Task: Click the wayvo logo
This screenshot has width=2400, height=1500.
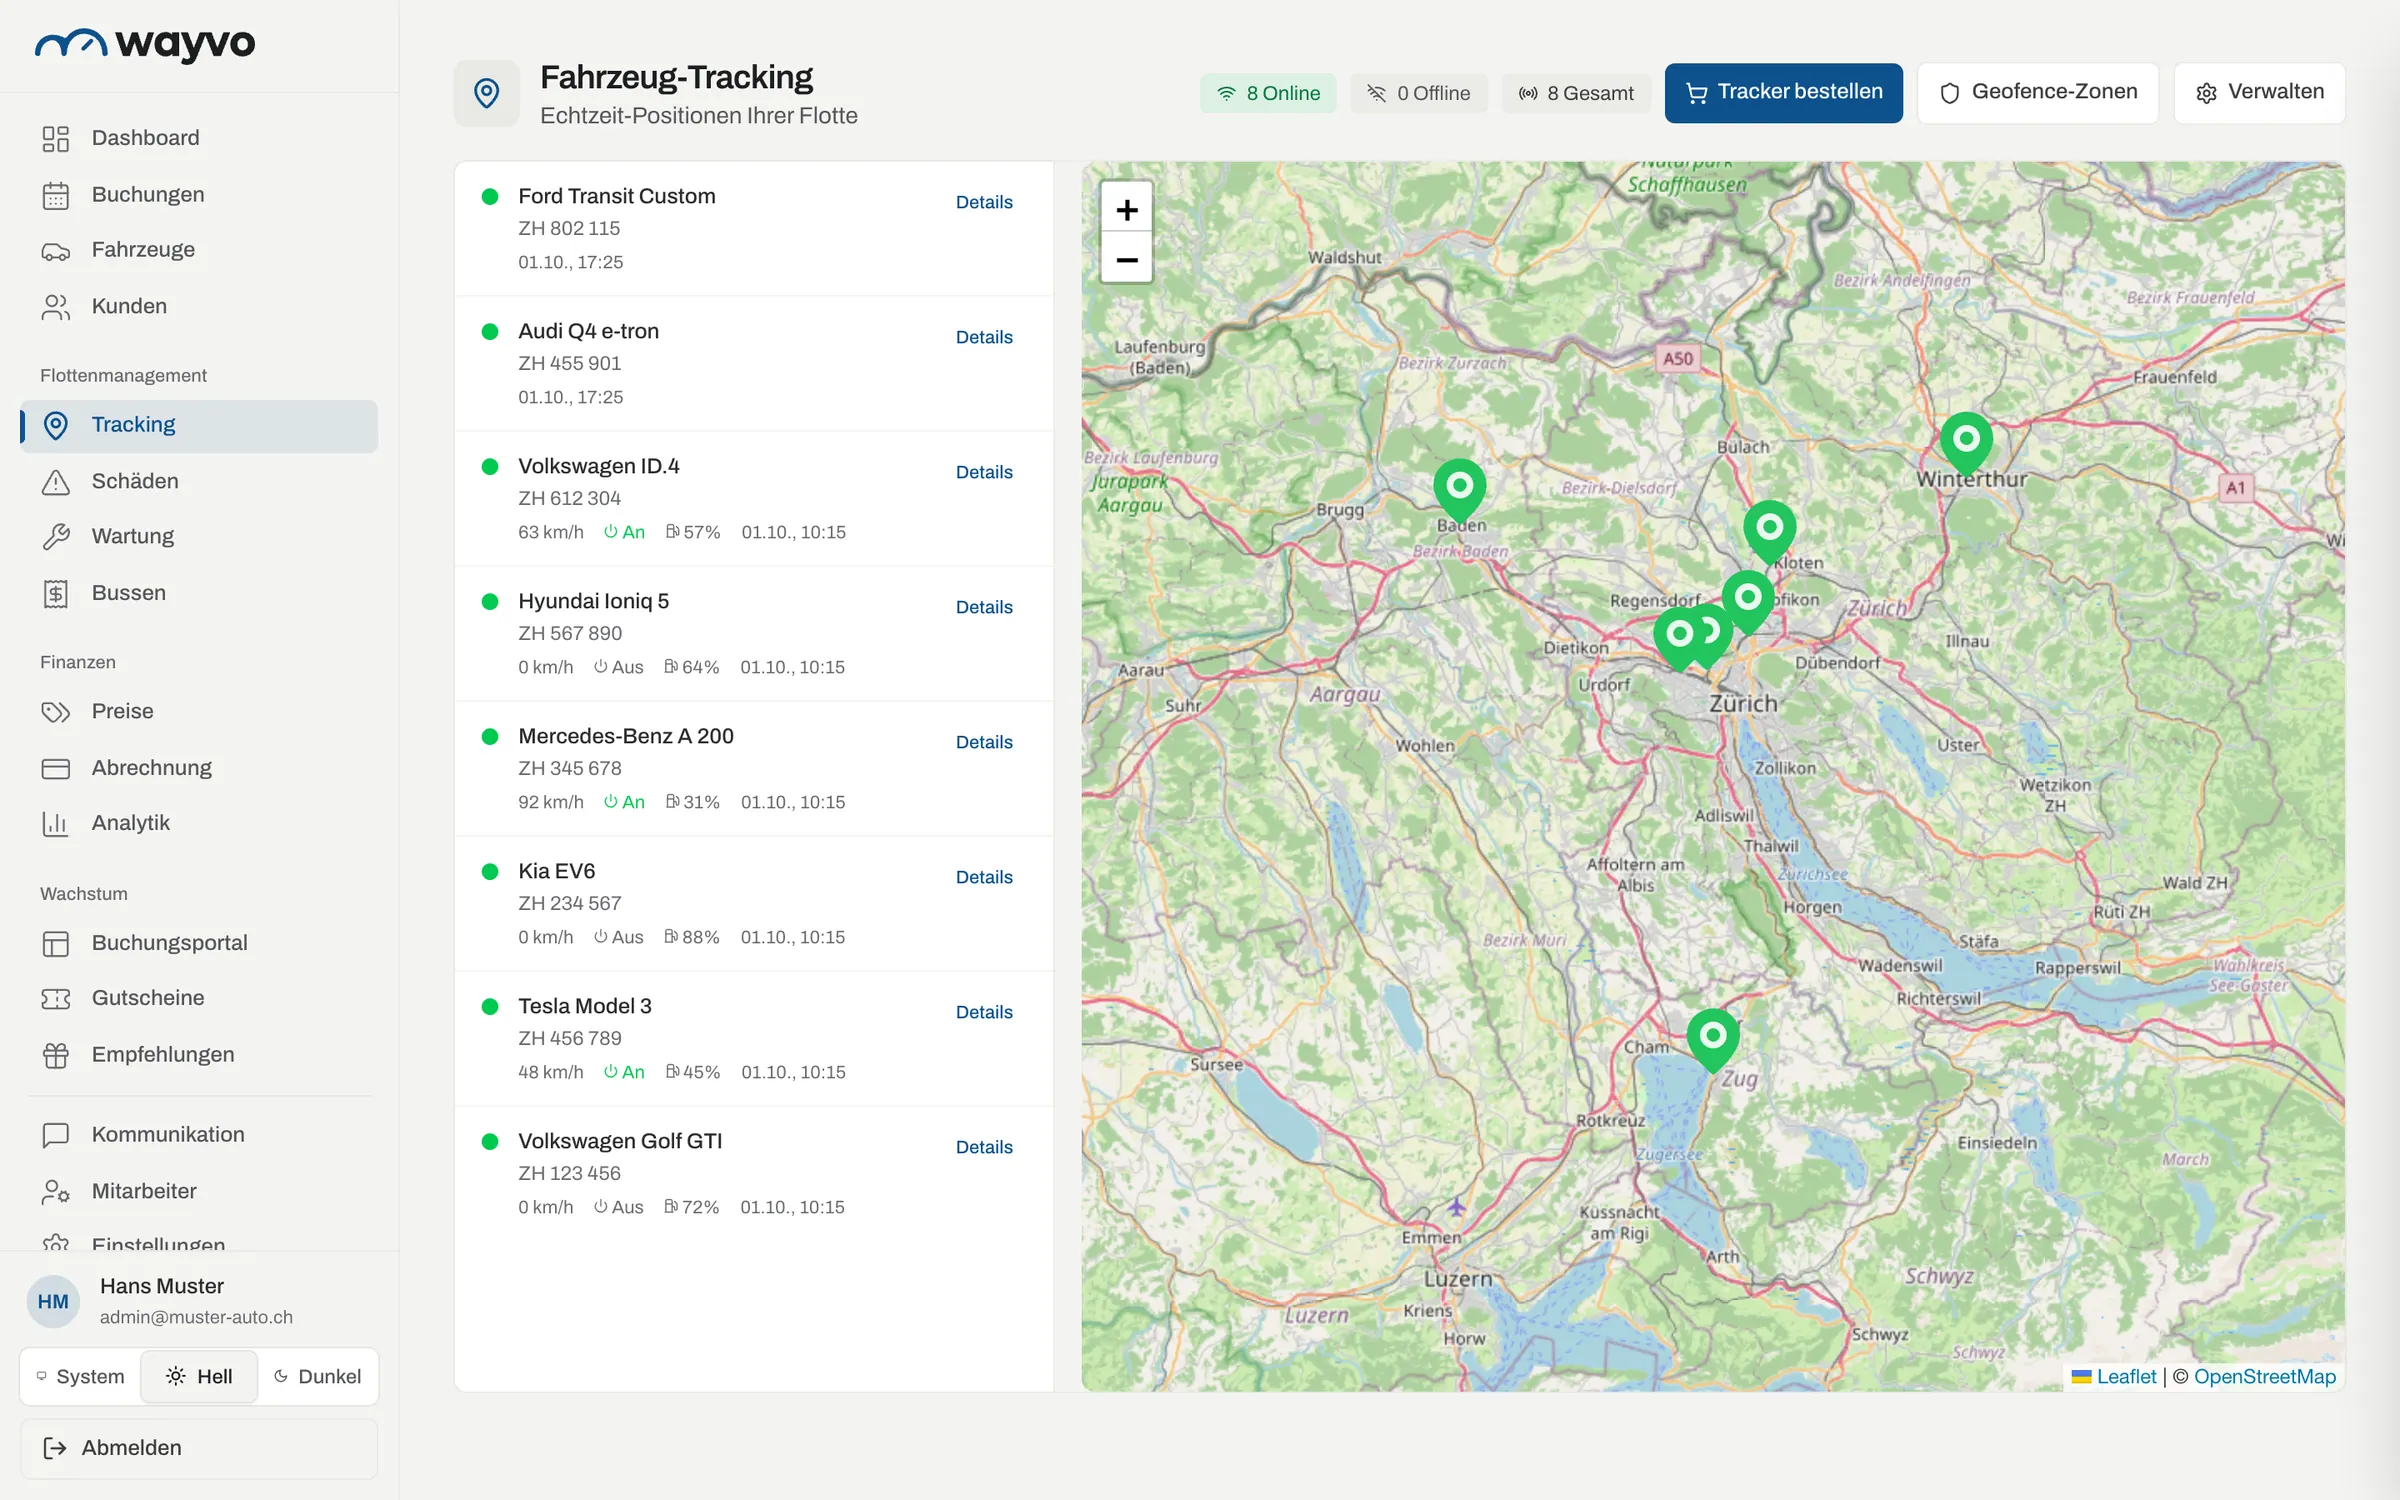Action: coord(146,44)
